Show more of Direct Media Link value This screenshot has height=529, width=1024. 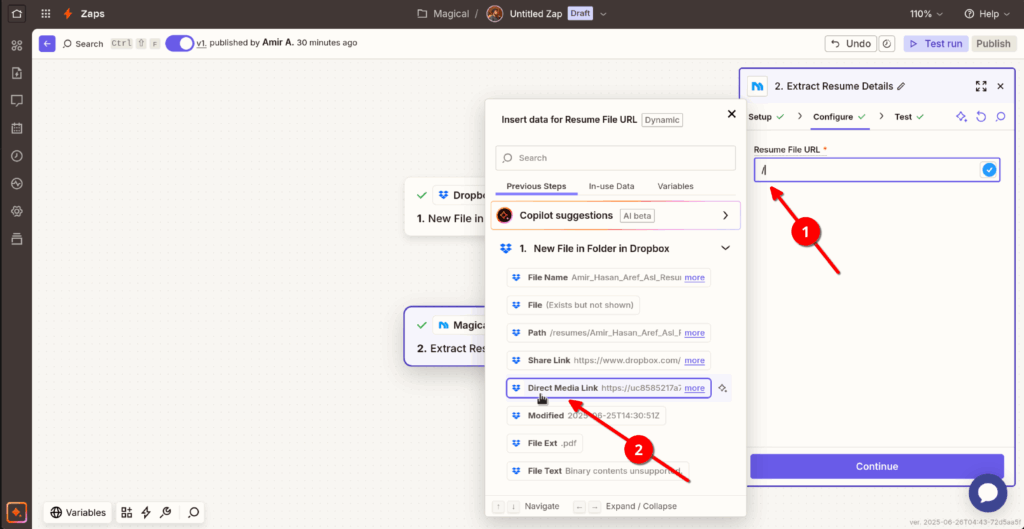[x=694, y=388]
